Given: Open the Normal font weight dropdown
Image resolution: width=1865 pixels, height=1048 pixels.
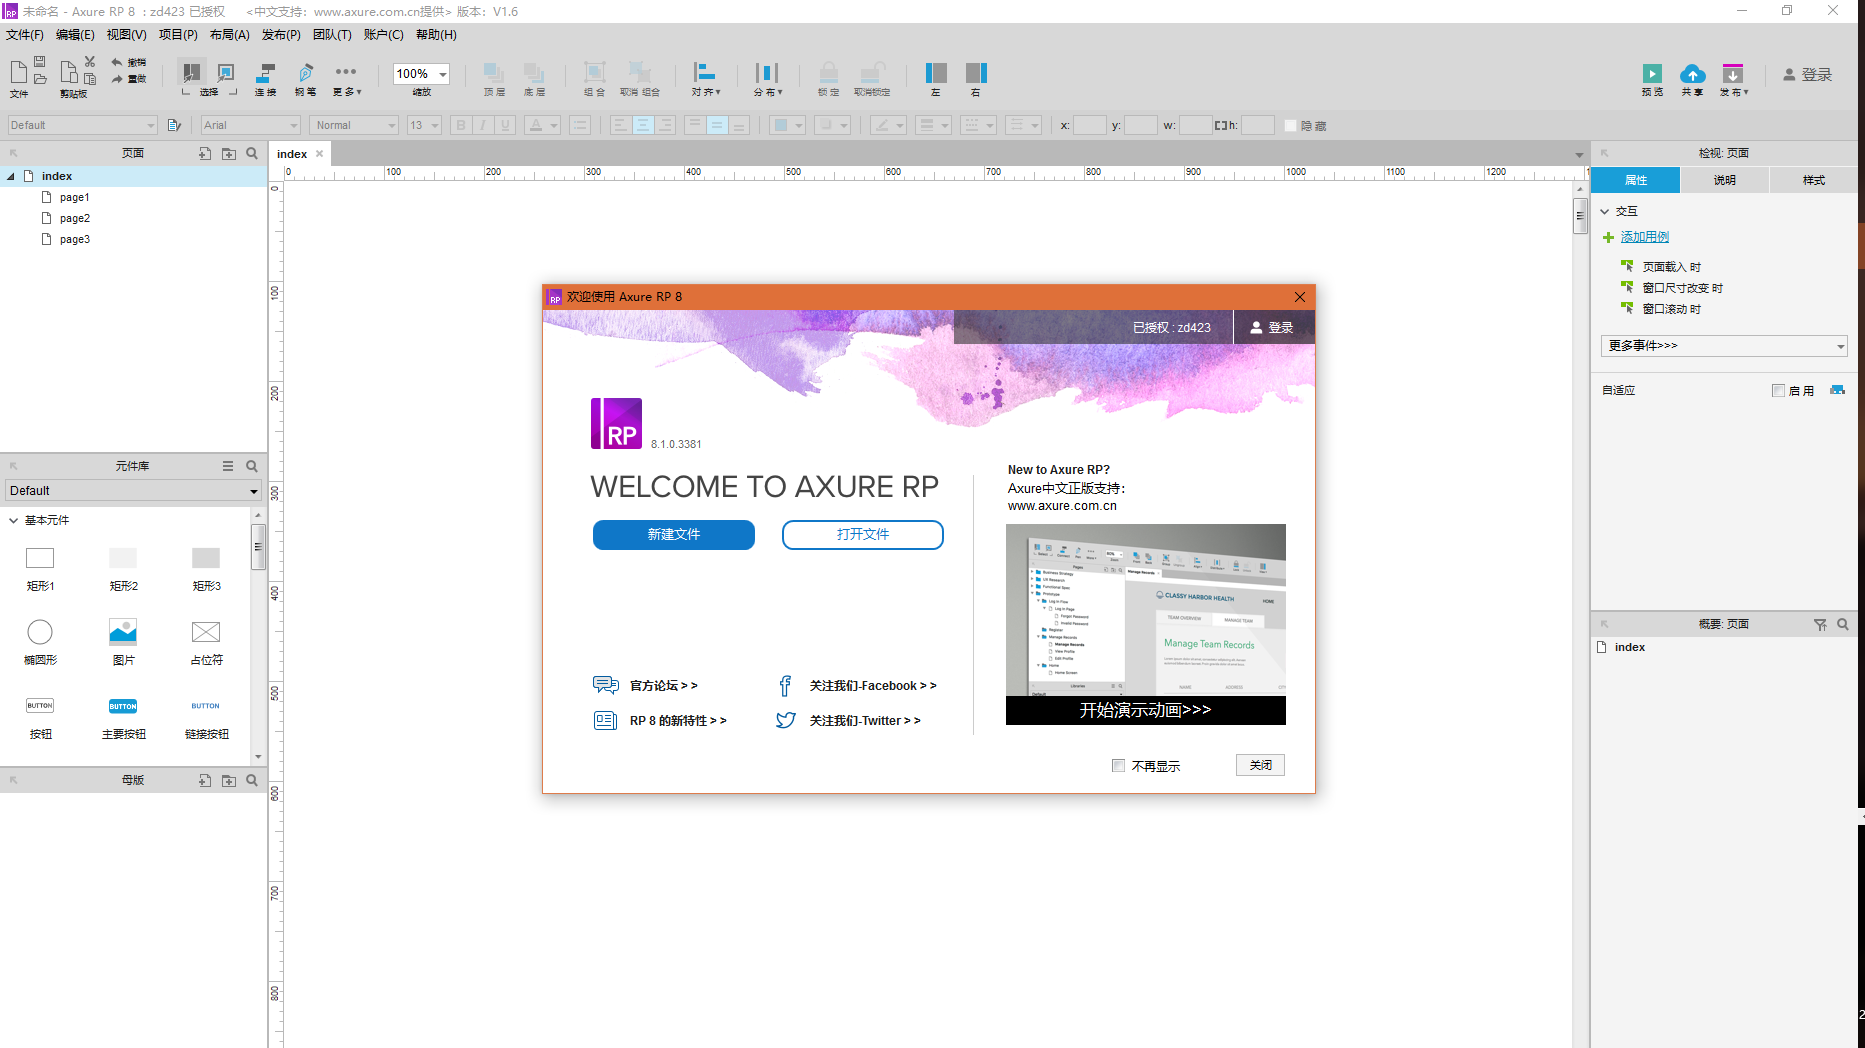Looking at the screenshot, I should 354,125.
